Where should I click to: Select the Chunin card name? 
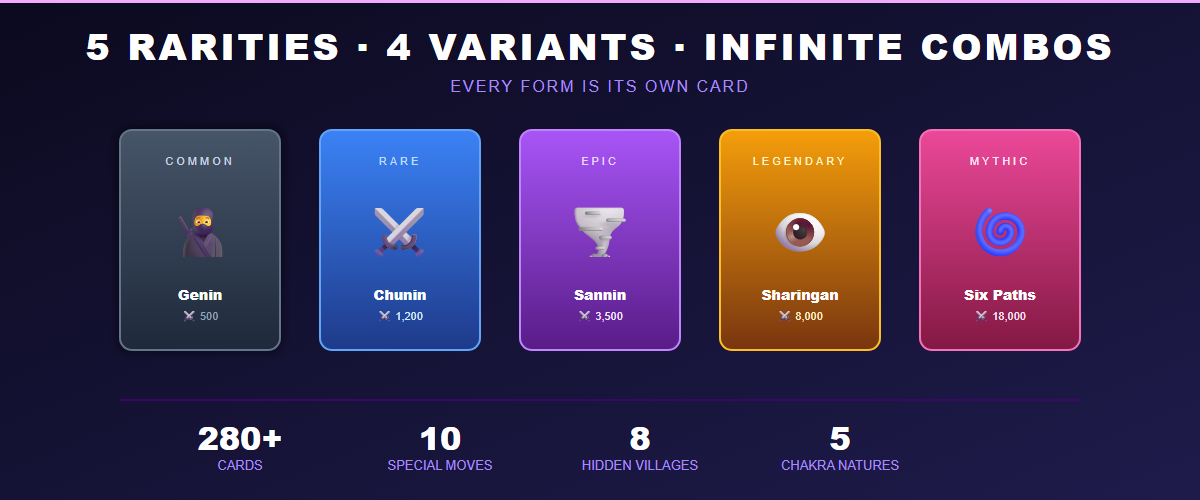(400, 295)
